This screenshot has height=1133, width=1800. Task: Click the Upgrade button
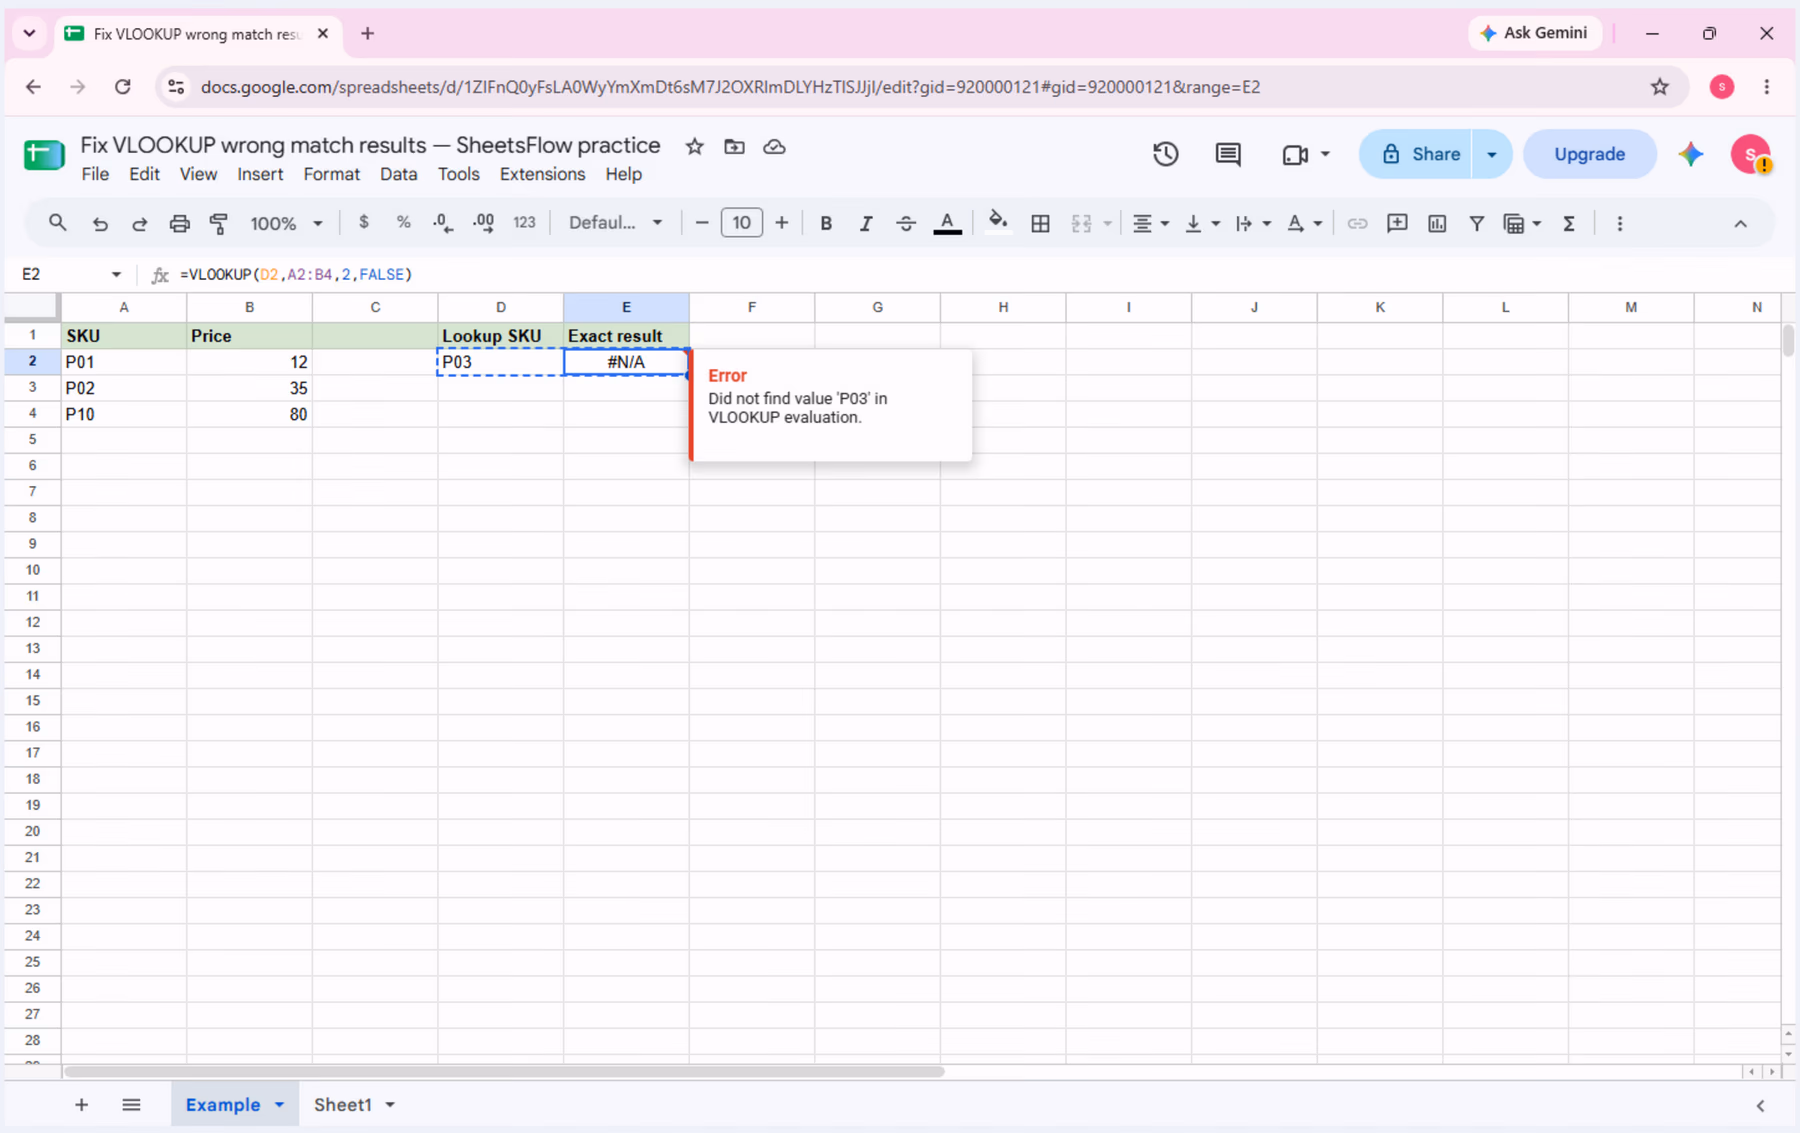(1589, 154)
